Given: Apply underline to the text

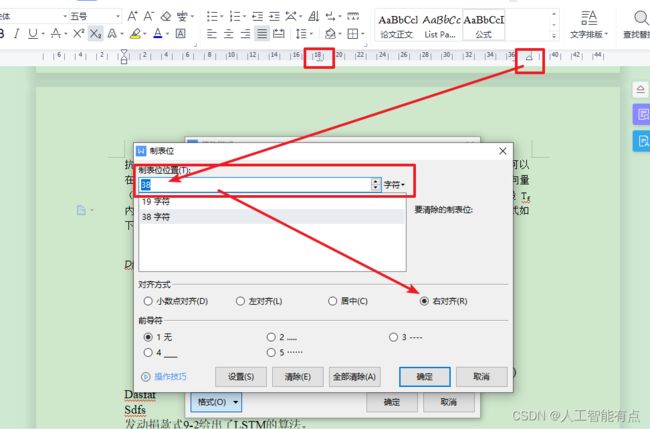Looking at the screenshot, I should point(33,34).
